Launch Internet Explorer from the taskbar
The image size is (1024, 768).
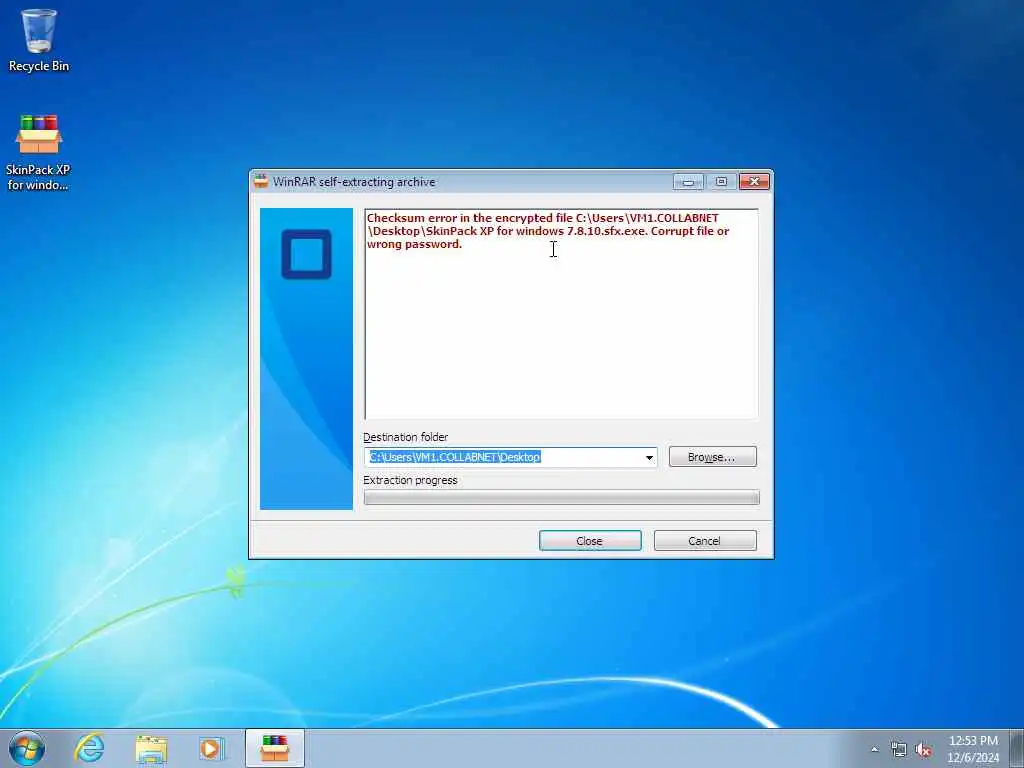point(89,748)
